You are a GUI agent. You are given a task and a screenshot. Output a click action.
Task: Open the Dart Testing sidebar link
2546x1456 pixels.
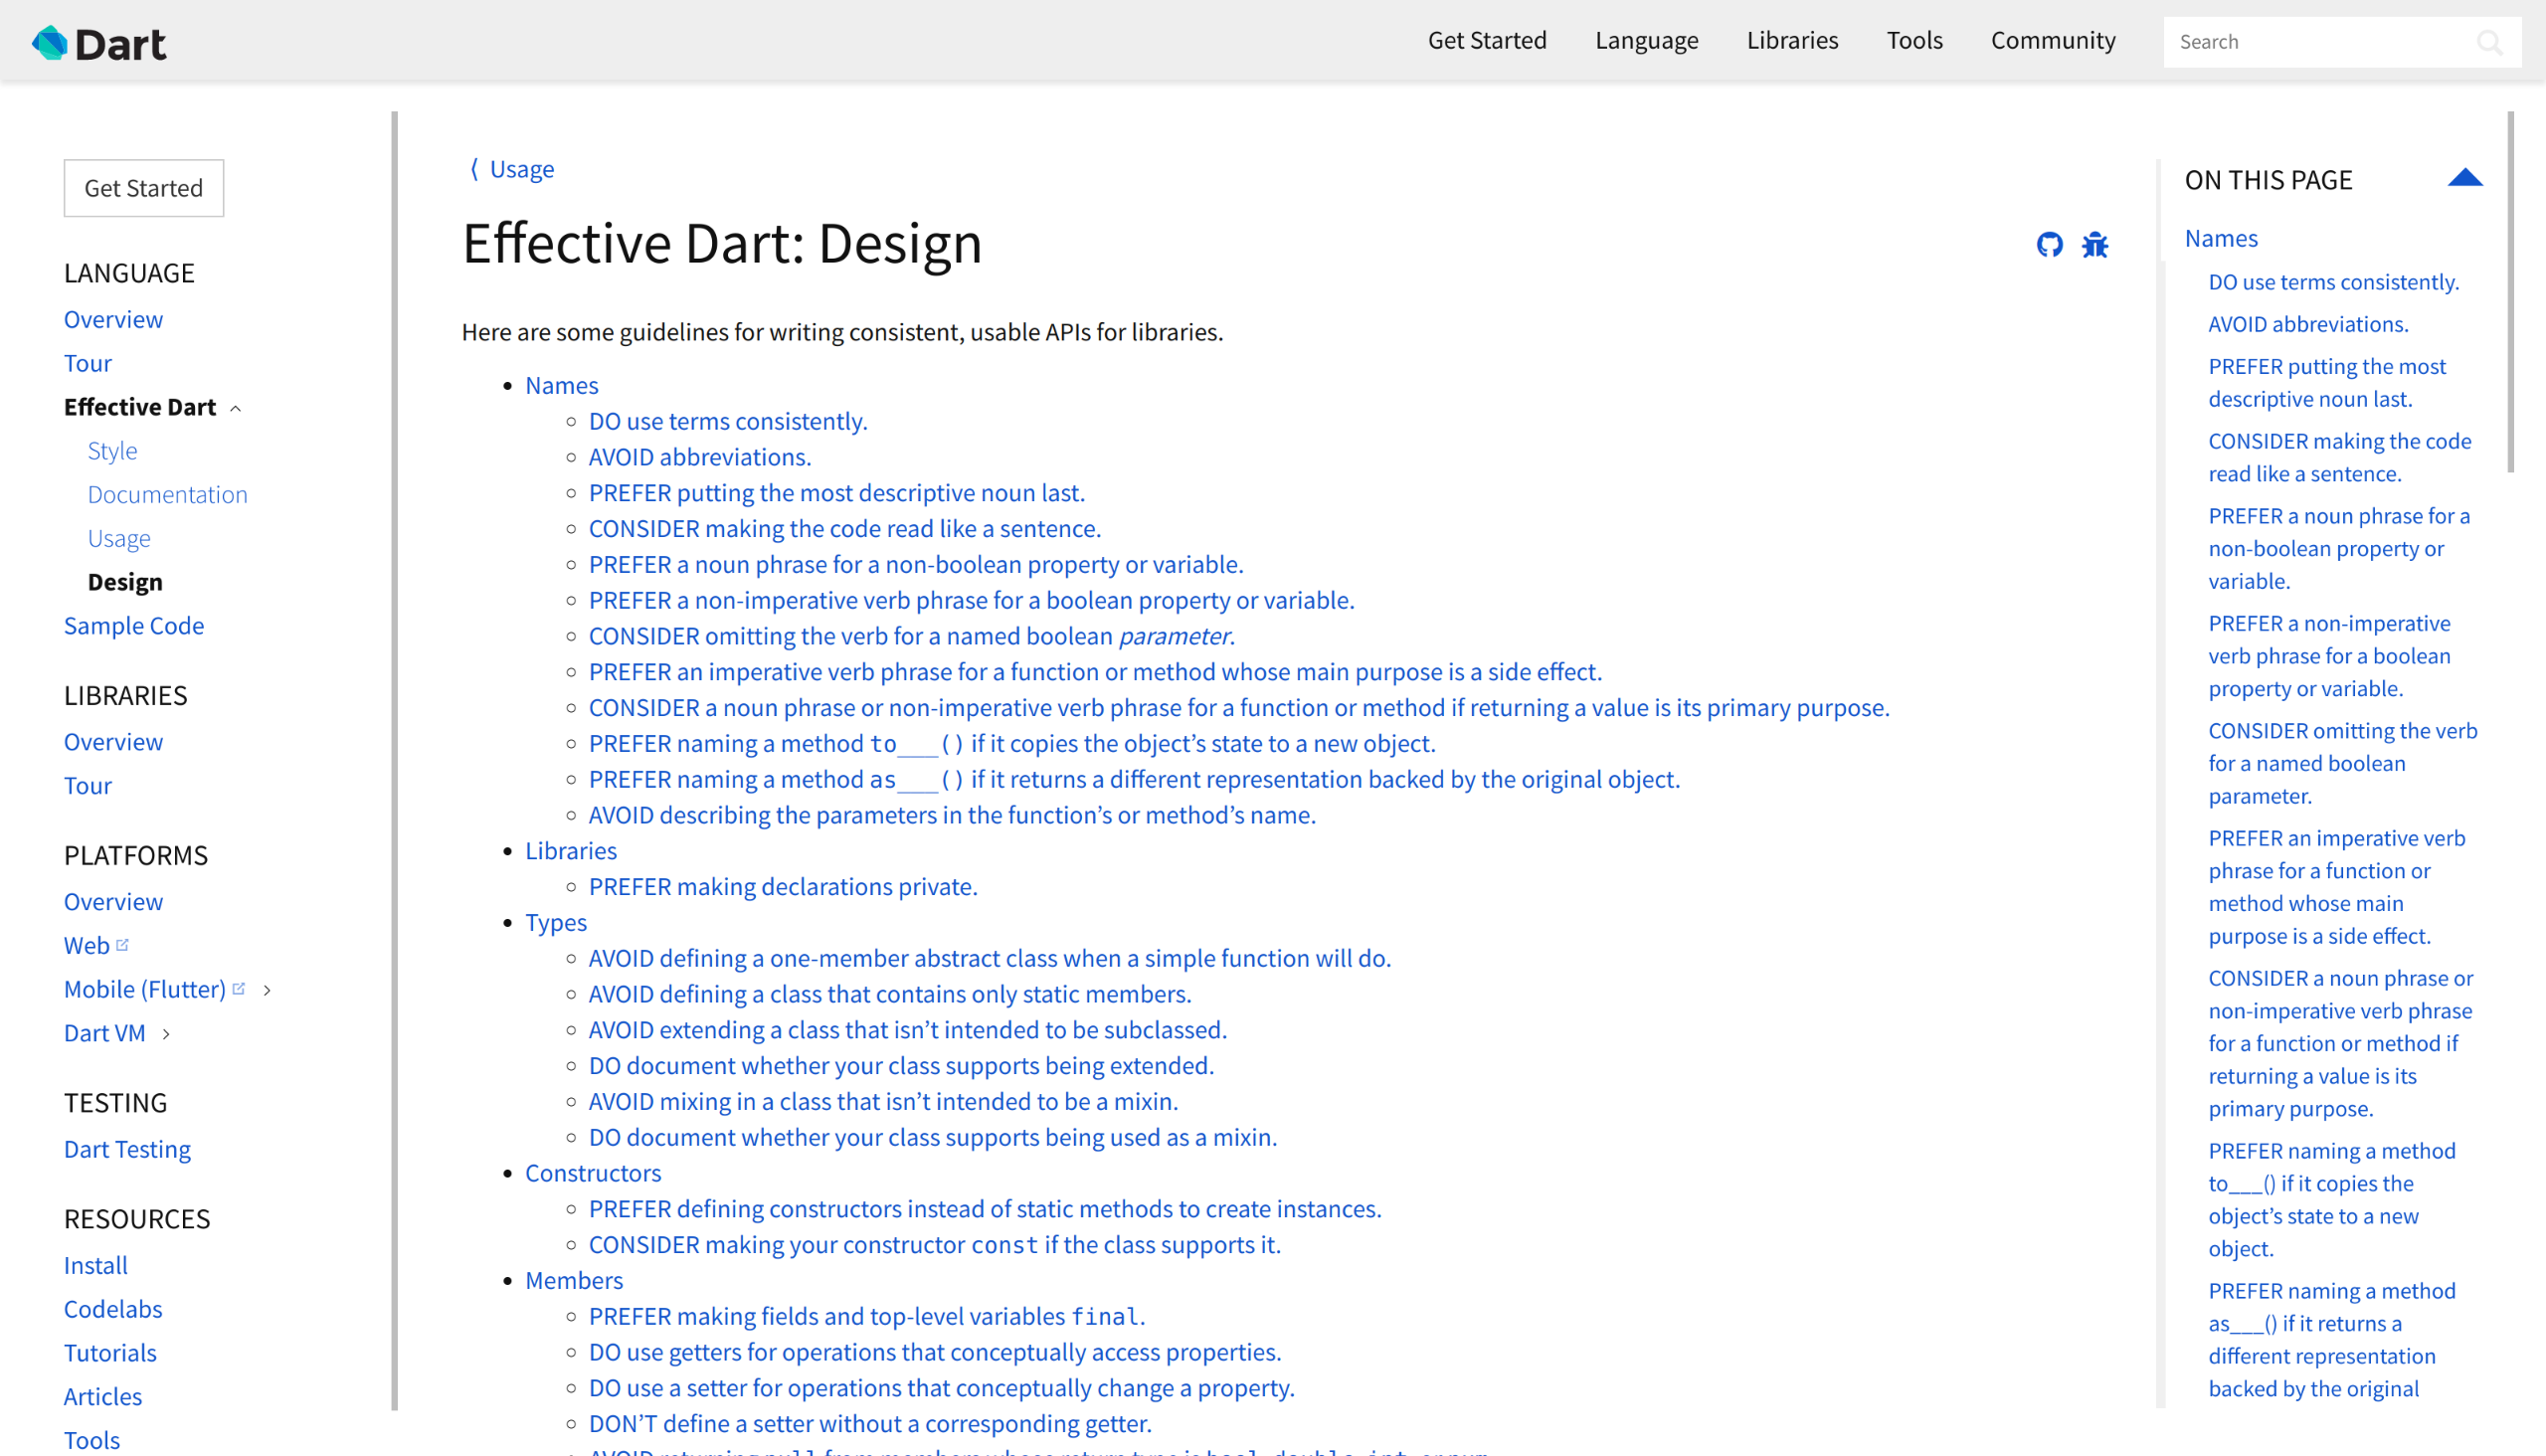[x=127, y=1149]
